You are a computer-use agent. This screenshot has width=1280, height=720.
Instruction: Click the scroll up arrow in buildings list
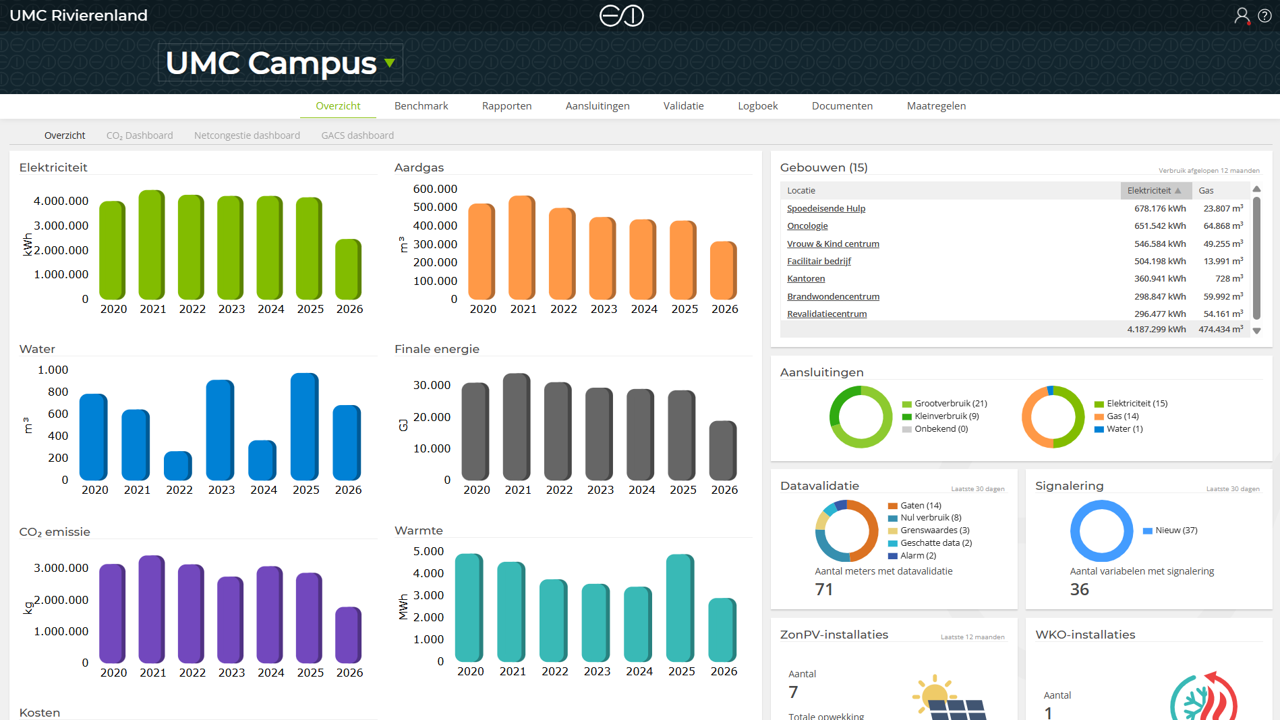[1257, 189]
